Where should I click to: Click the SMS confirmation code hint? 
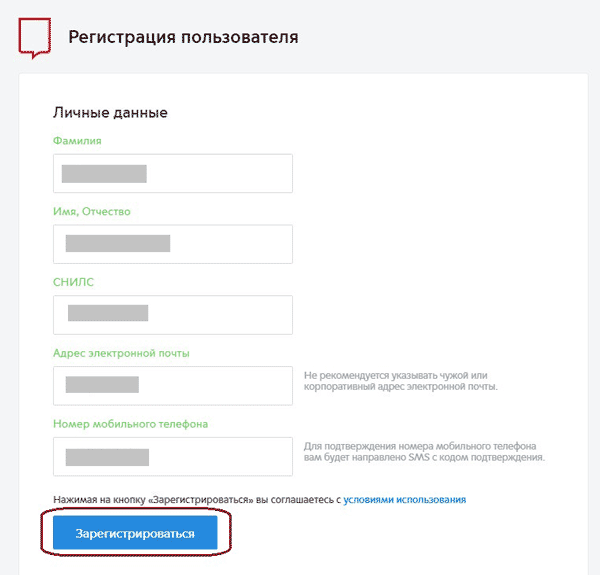tap(424, 451)
